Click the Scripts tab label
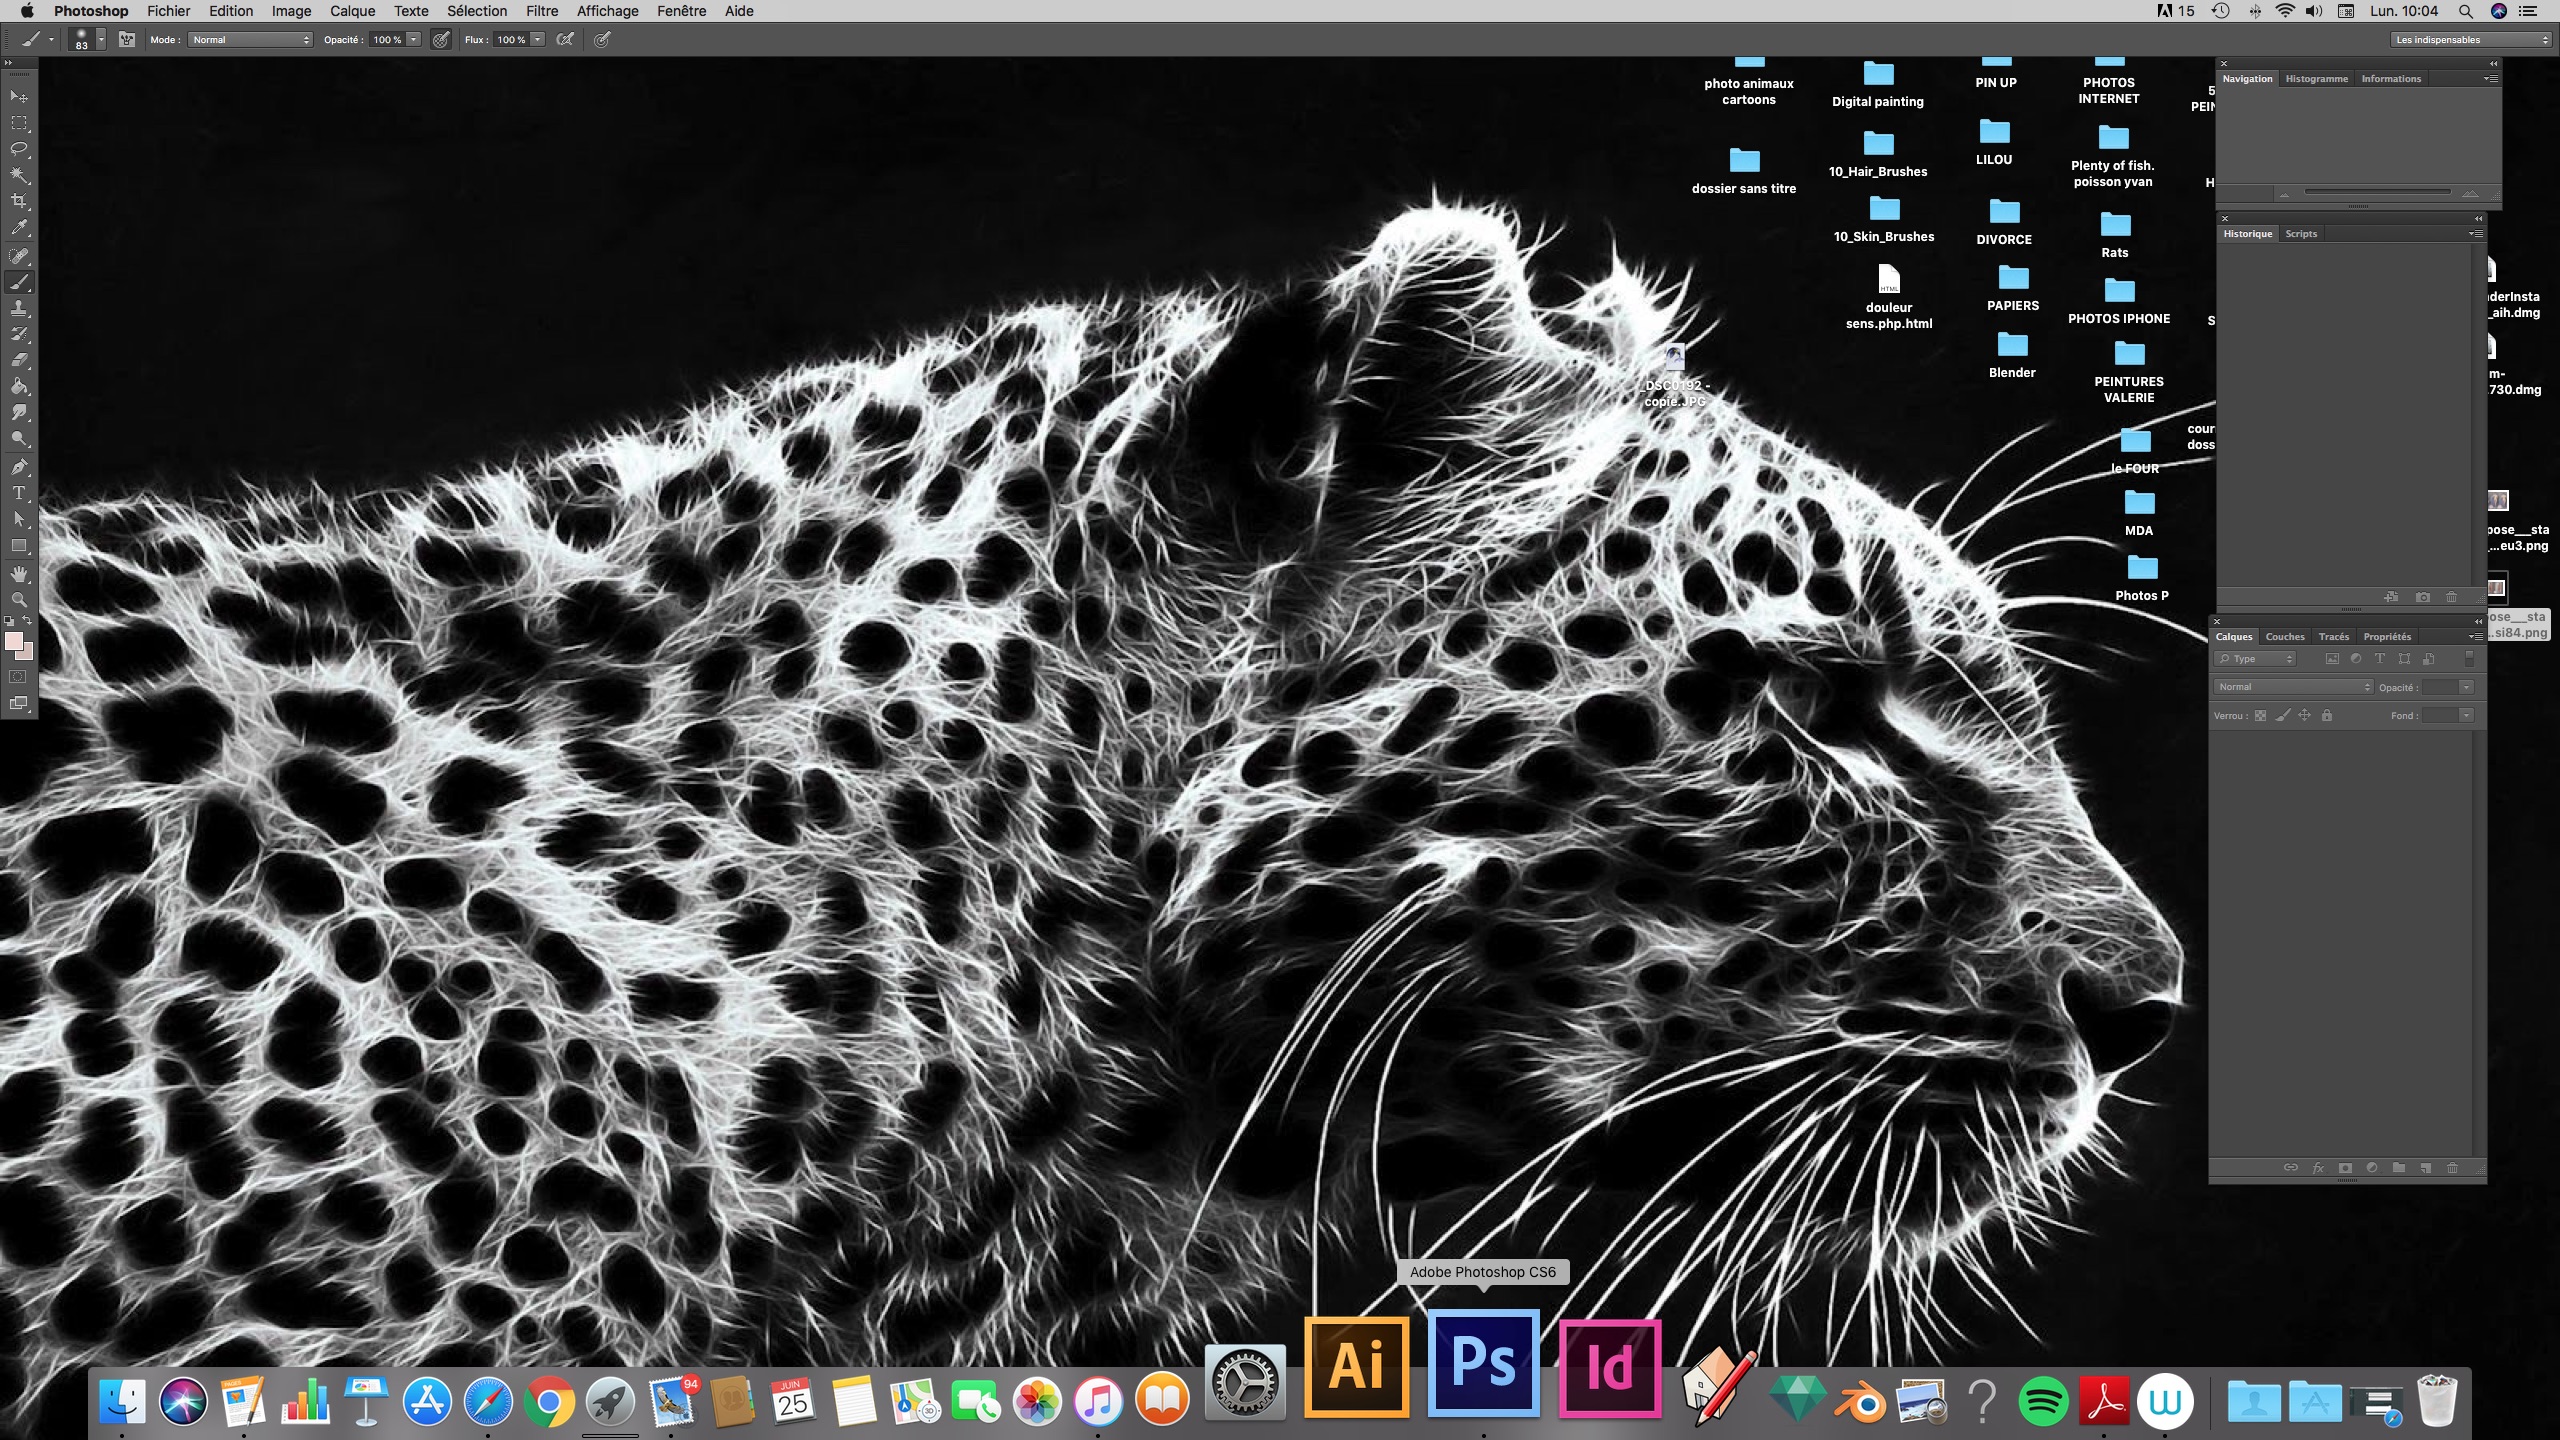Screen dimensions: 2560x1440 click(2300, 234)
